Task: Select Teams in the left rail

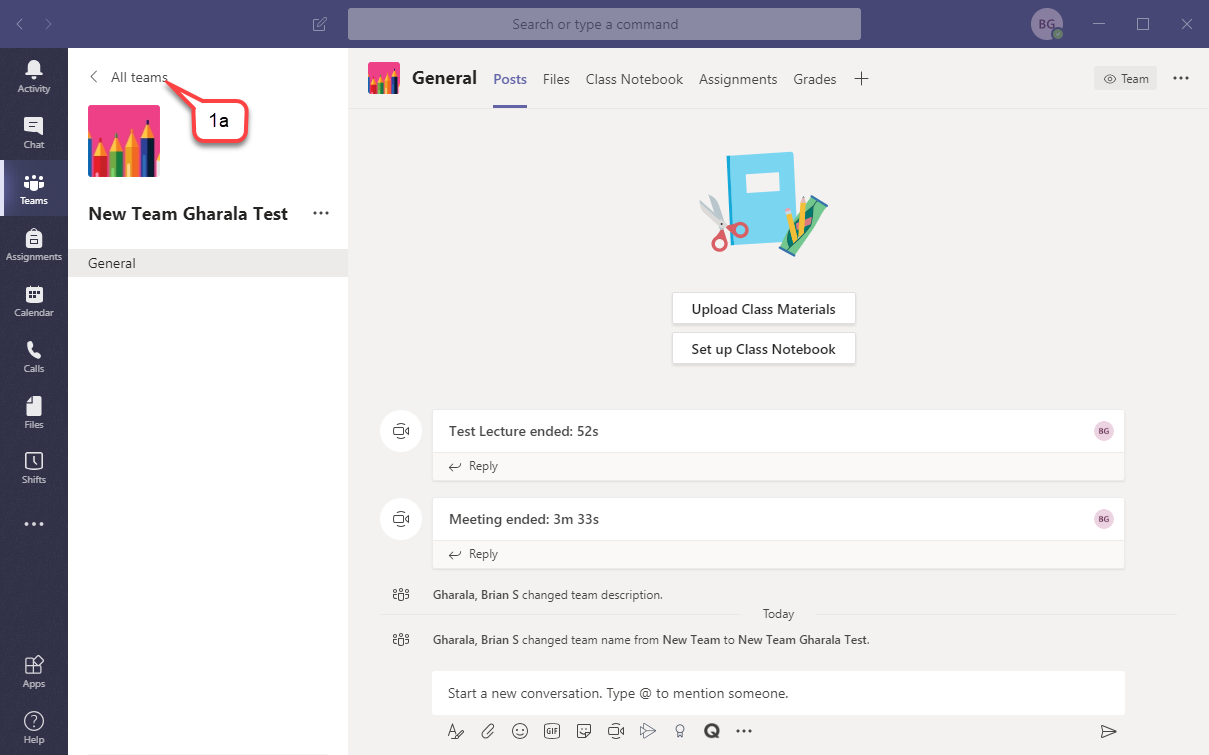Action: 34,188
